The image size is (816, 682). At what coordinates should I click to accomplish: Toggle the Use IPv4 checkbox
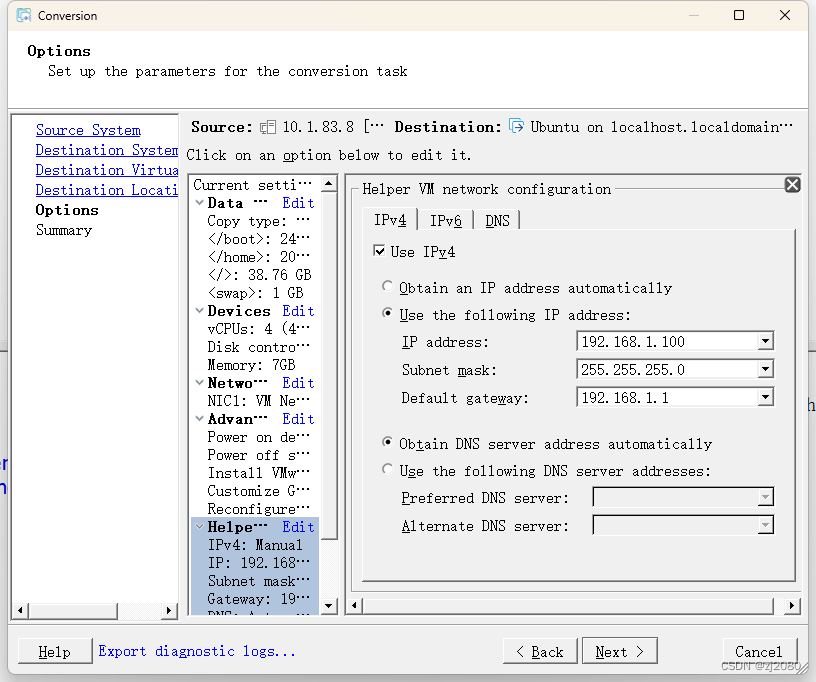click(x=379, y=251)
